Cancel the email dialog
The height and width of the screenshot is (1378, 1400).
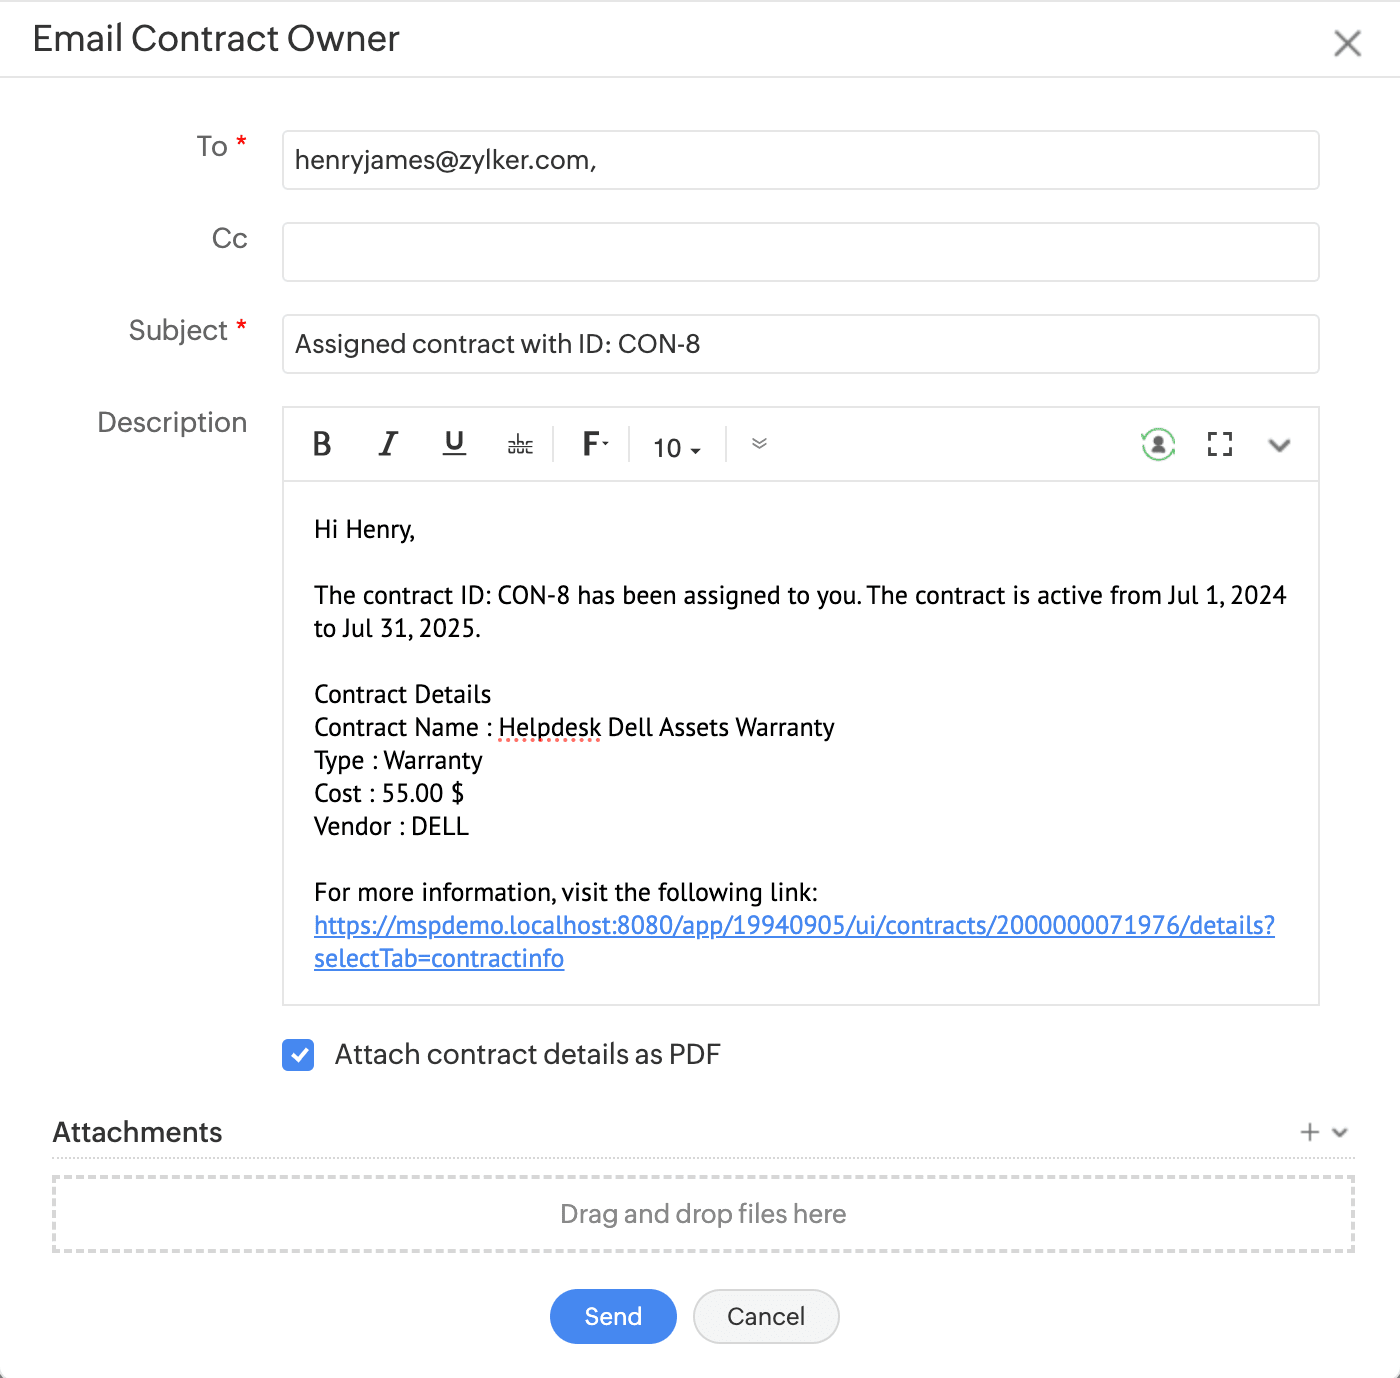[x=765, y=1316]
